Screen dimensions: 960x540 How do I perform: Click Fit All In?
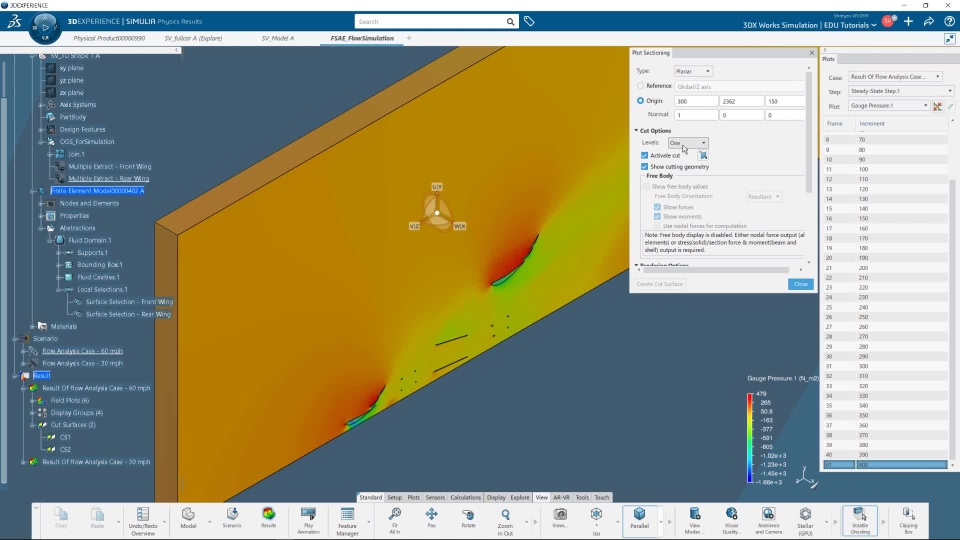[x=395, y=521]
